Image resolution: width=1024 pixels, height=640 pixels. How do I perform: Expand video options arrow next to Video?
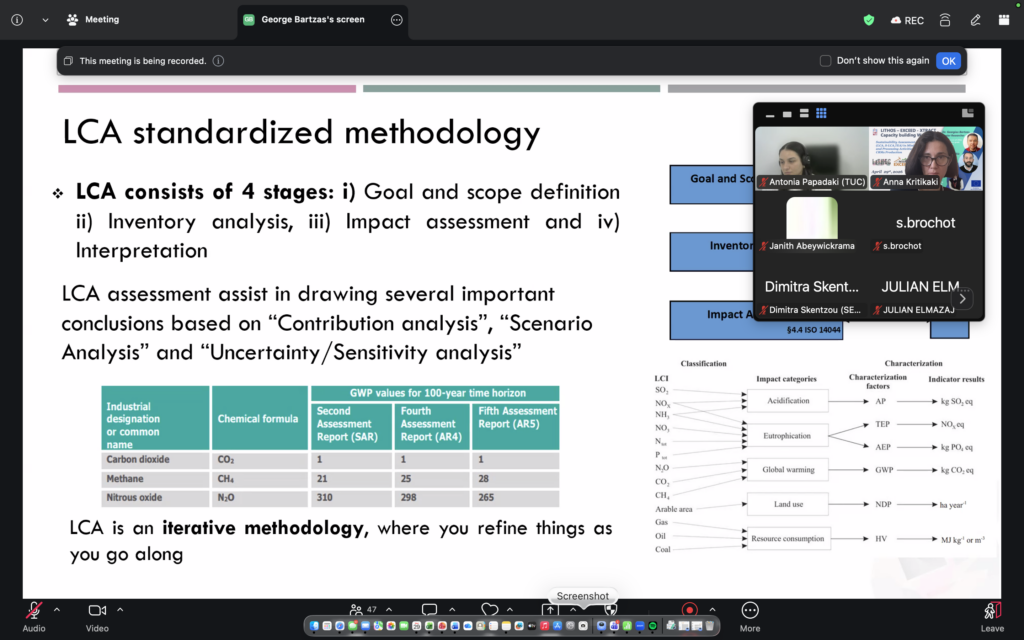click(120, 609)
